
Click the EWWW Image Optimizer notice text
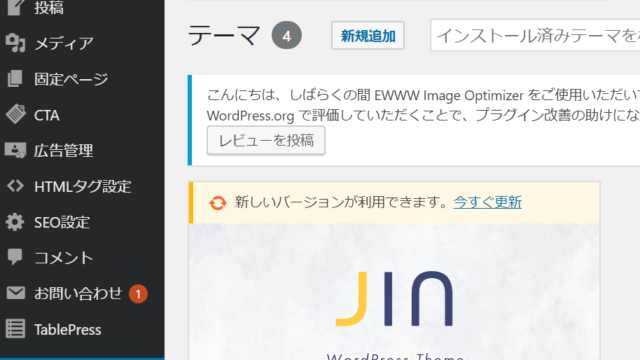(x=423, y=105)
